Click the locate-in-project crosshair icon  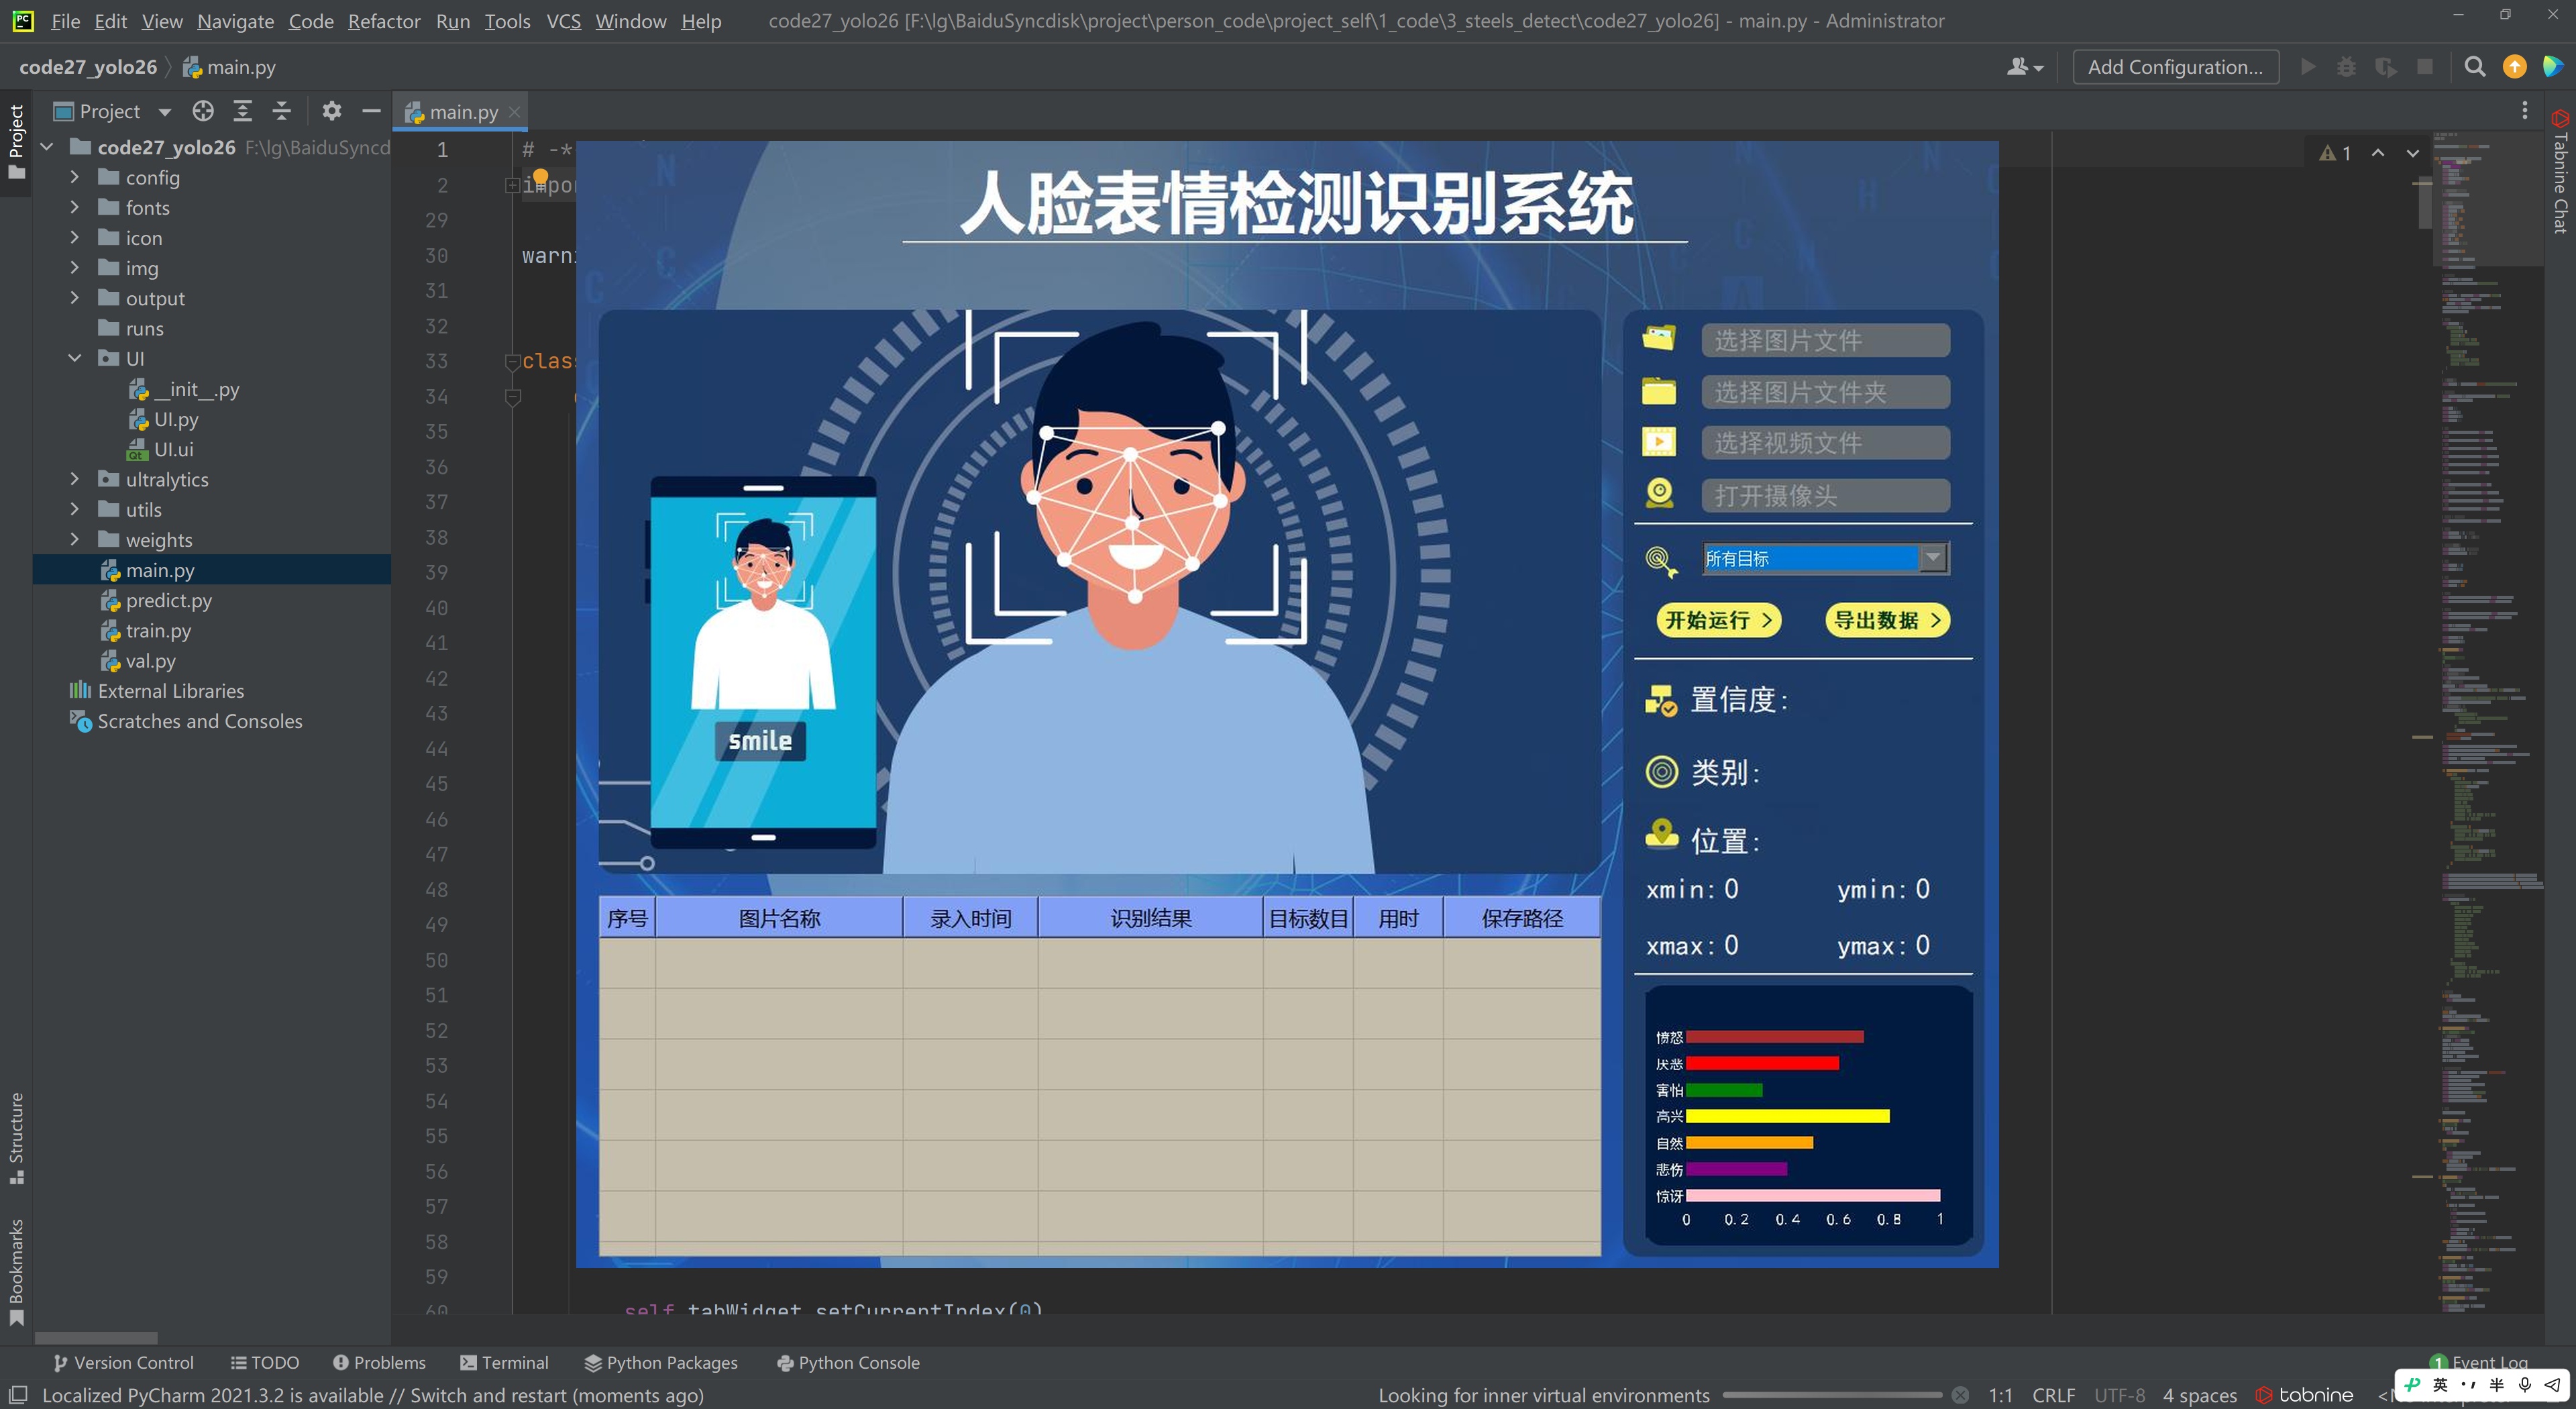[x=203, y=111]
